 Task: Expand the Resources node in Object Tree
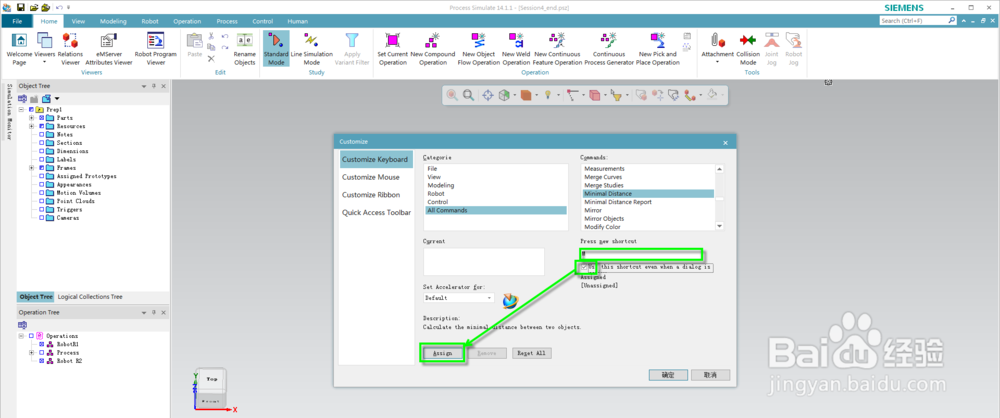pos(31,126)
